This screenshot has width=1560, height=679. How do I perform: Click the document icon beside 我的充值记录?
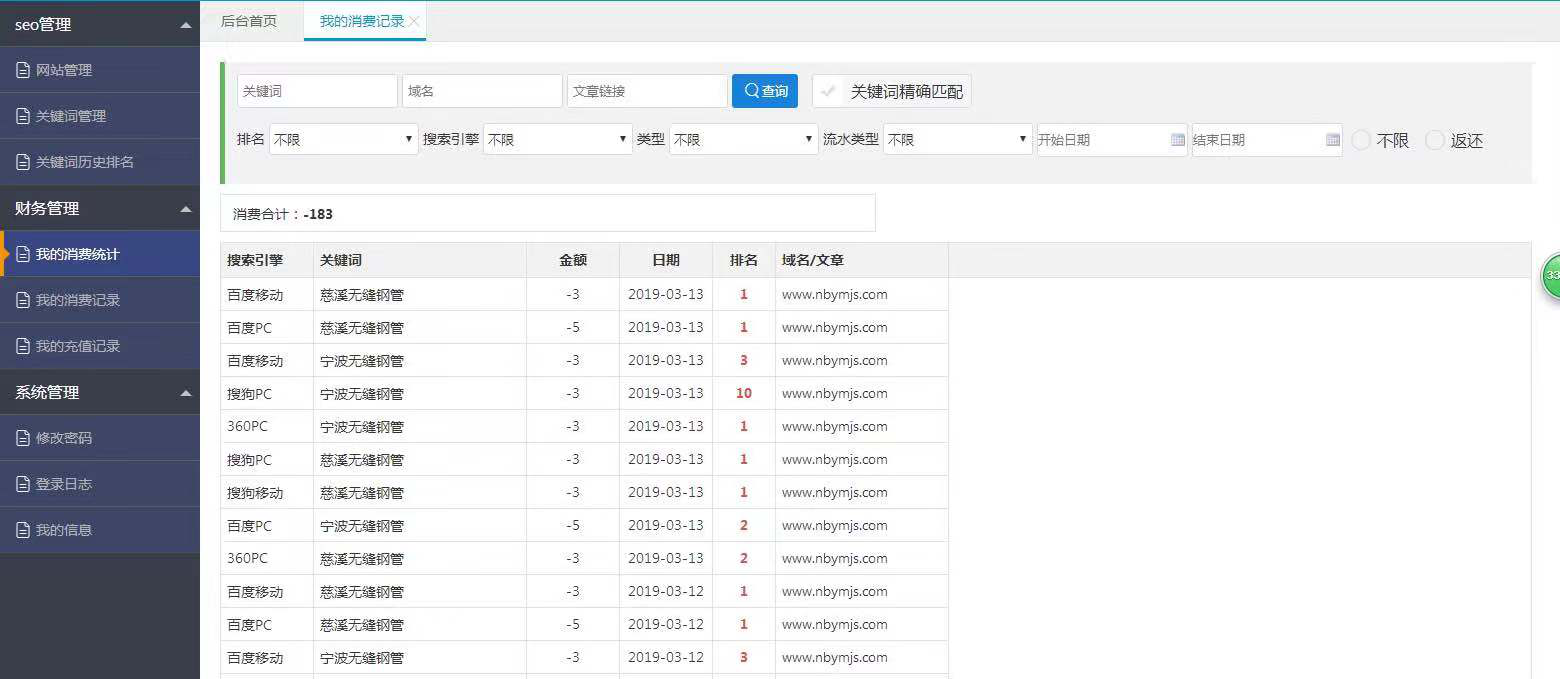(23, 346)
